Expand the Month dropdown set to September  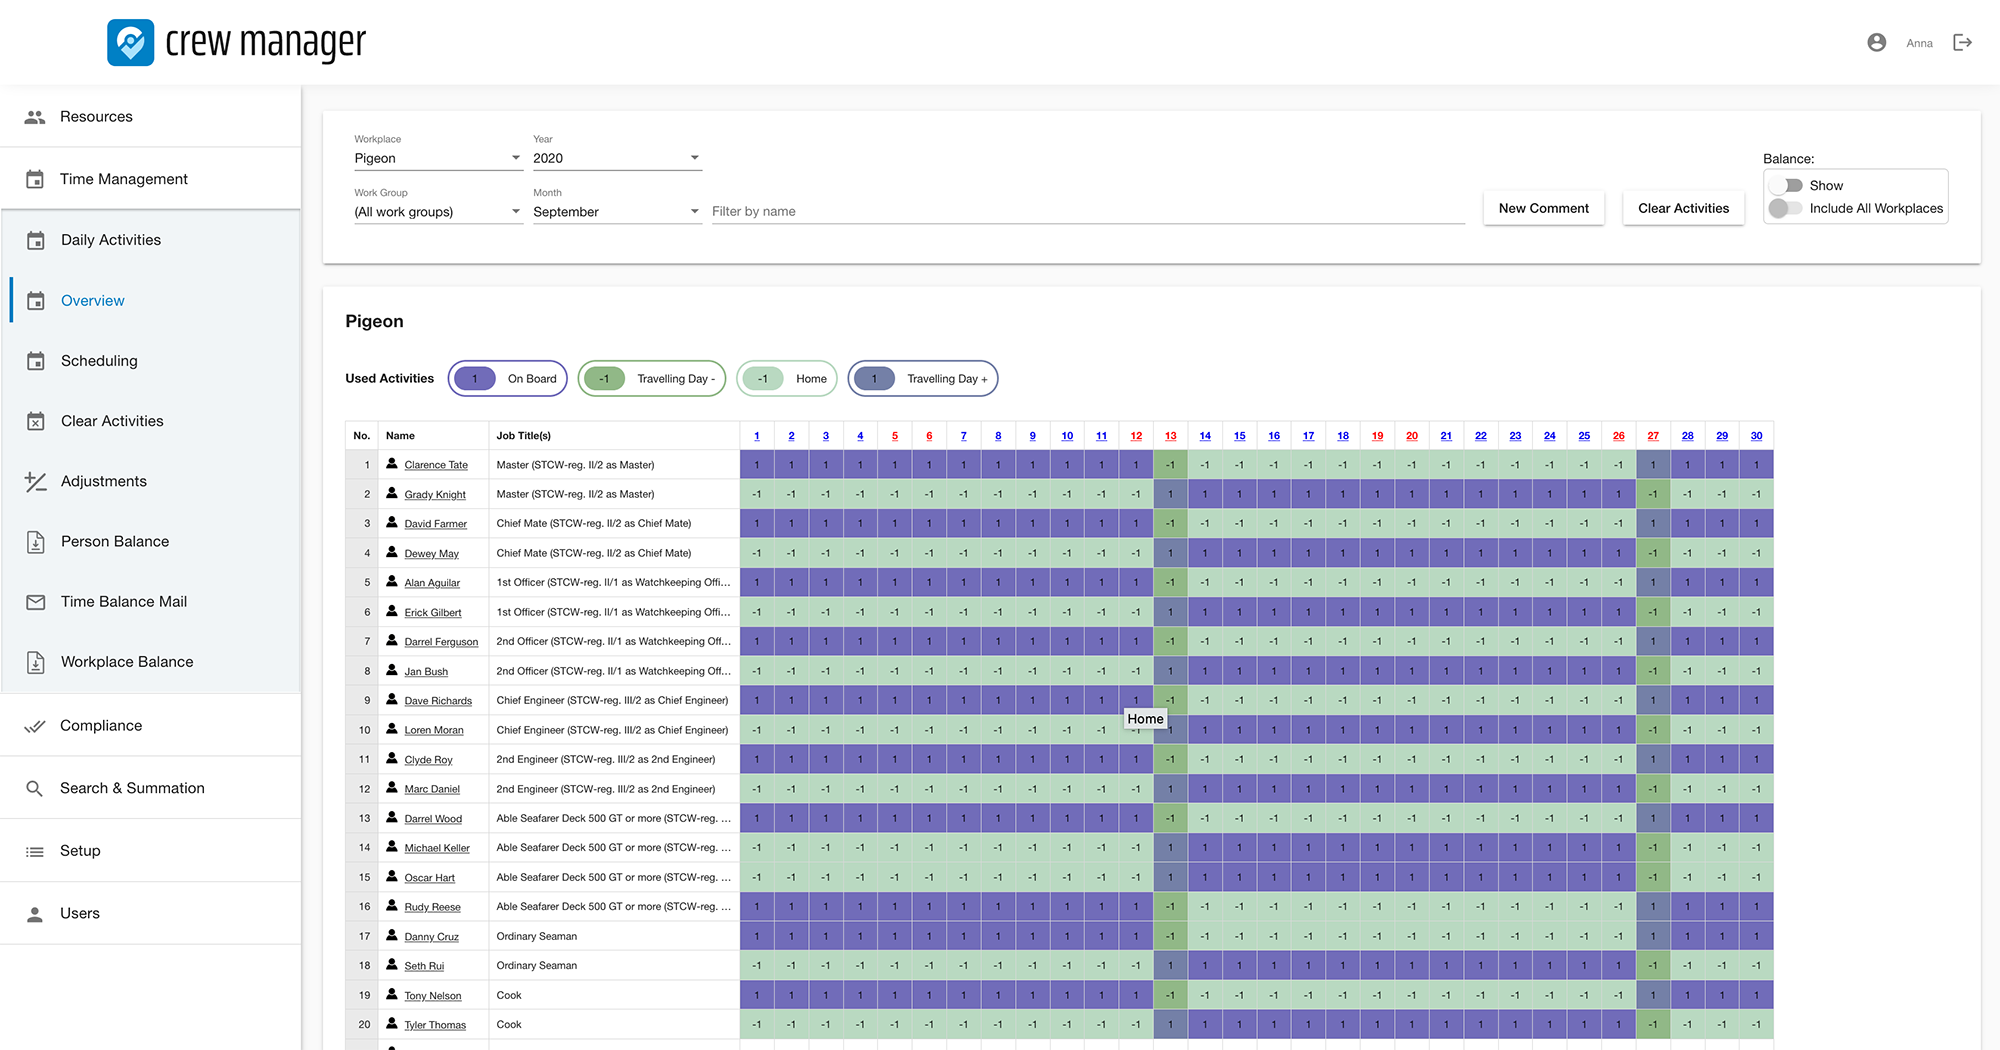(616, 212)
